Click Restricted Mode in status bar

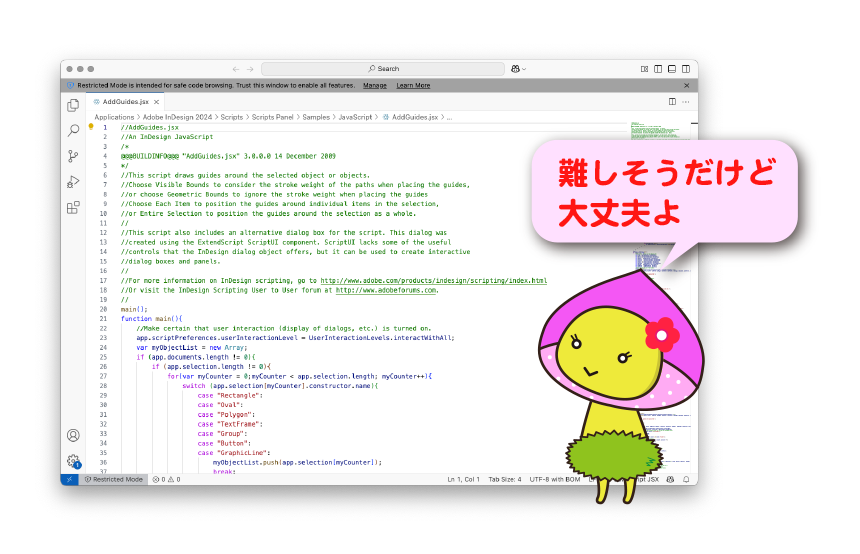coord(114,479)
